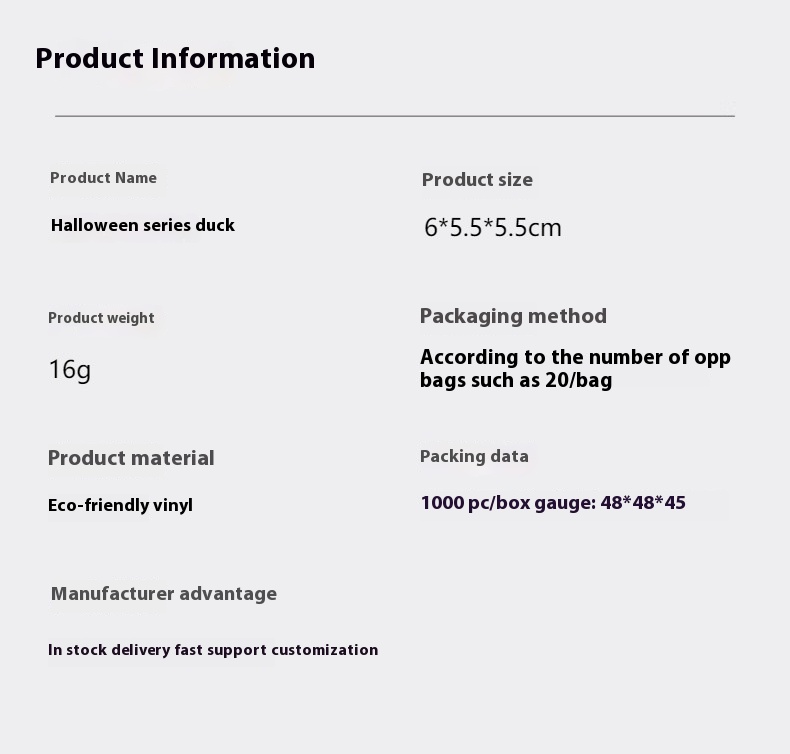Click the "Halloween series duck" text
Image resolution: width=790 pixels, height=754 pixels.
[143, 225]
